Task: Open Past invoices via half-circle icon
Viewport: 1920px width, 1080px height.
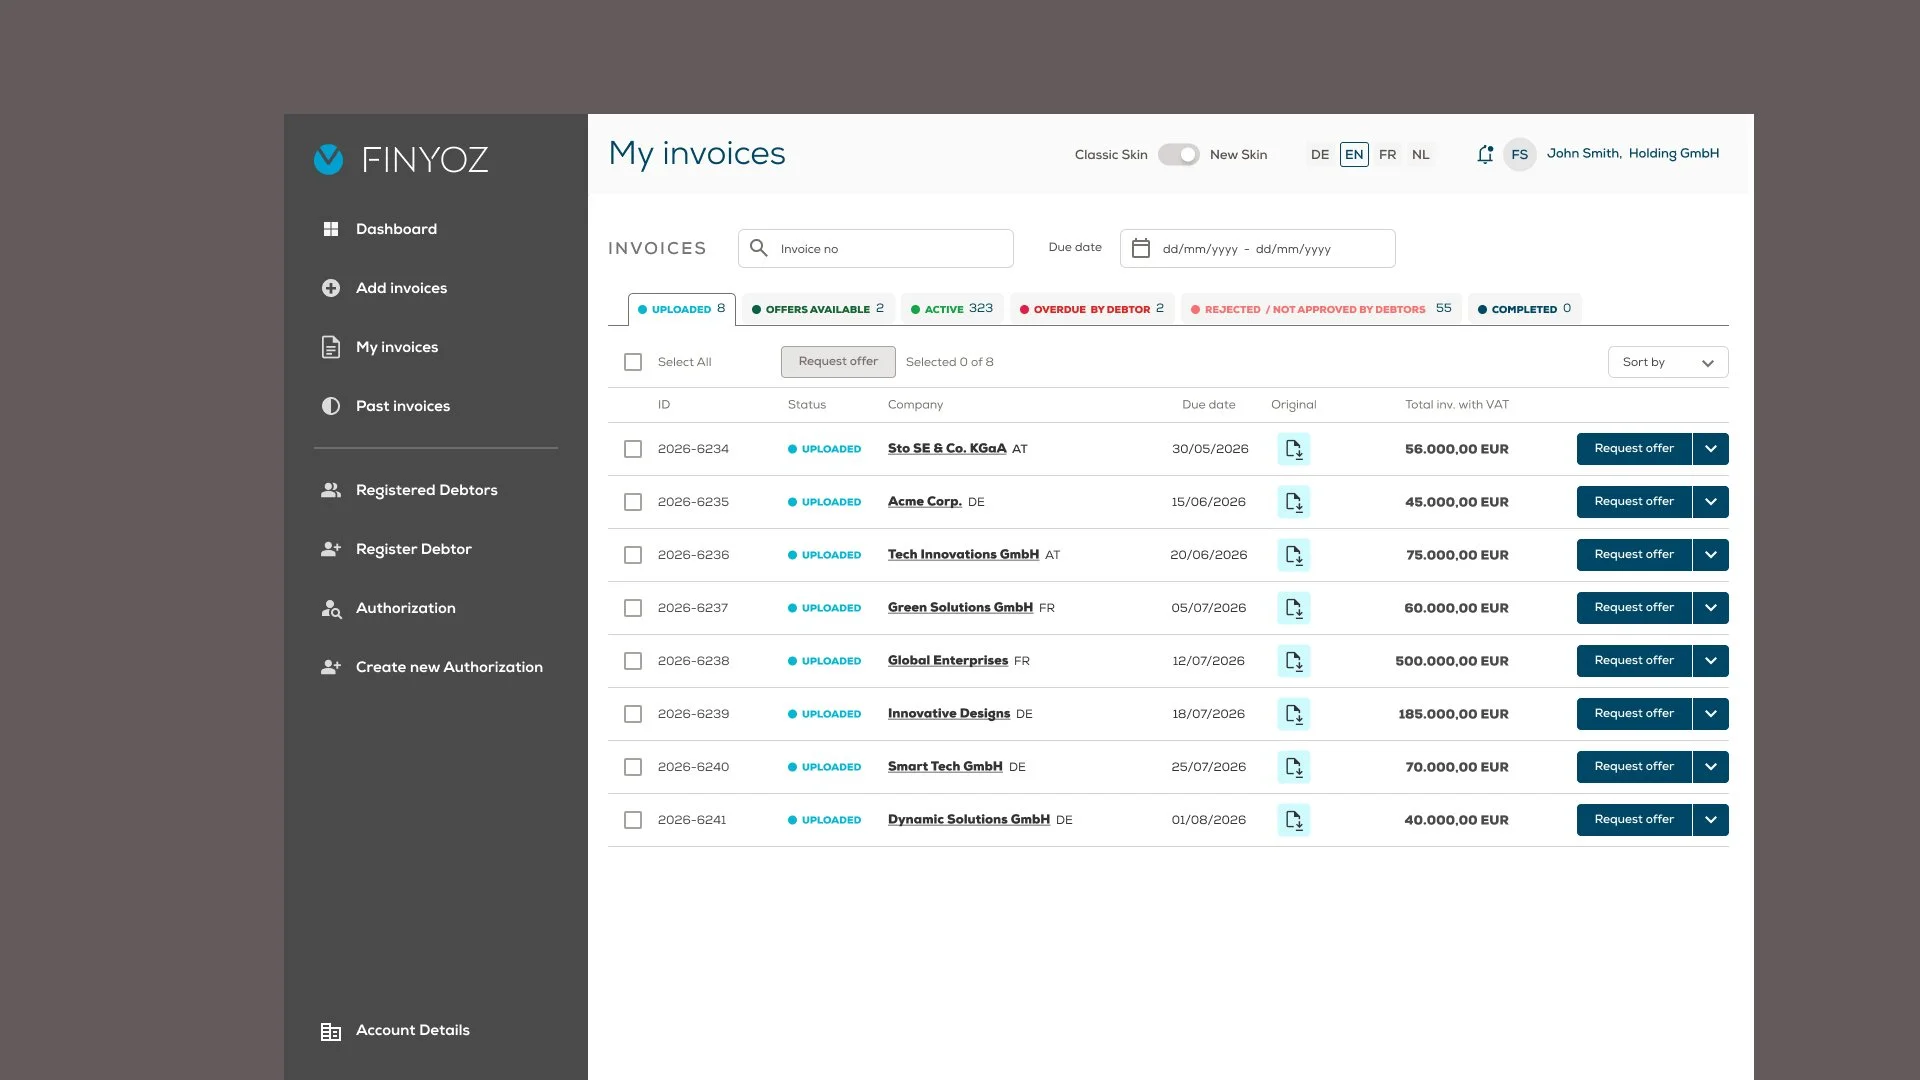Action: [331, 406]
